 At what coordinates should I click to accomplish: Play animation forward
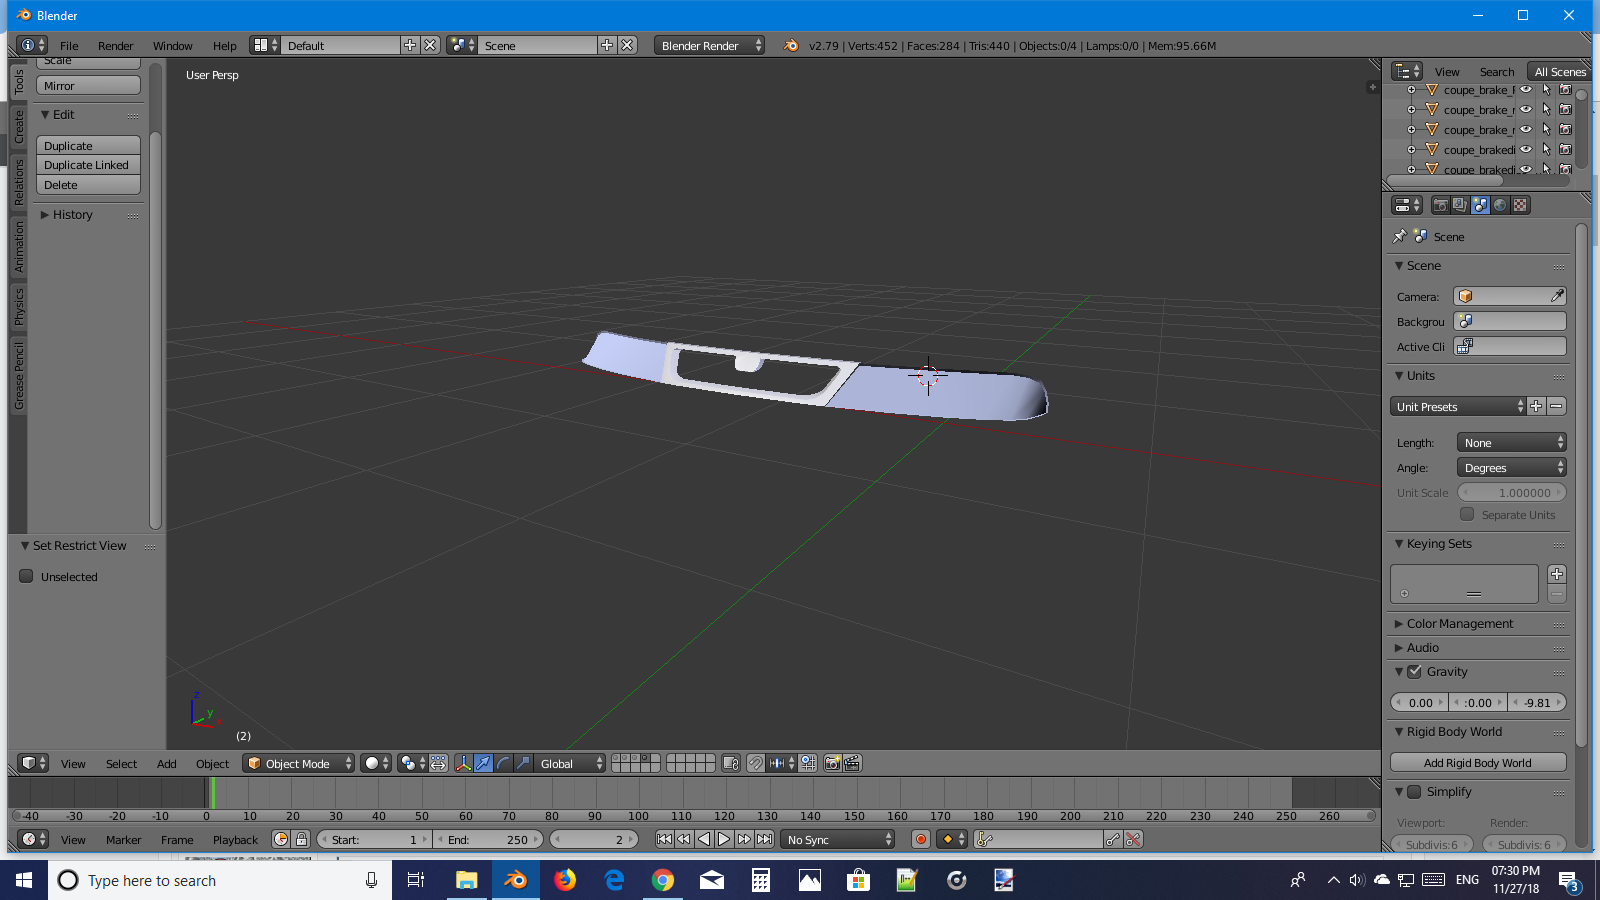click(x=724, y=839)
